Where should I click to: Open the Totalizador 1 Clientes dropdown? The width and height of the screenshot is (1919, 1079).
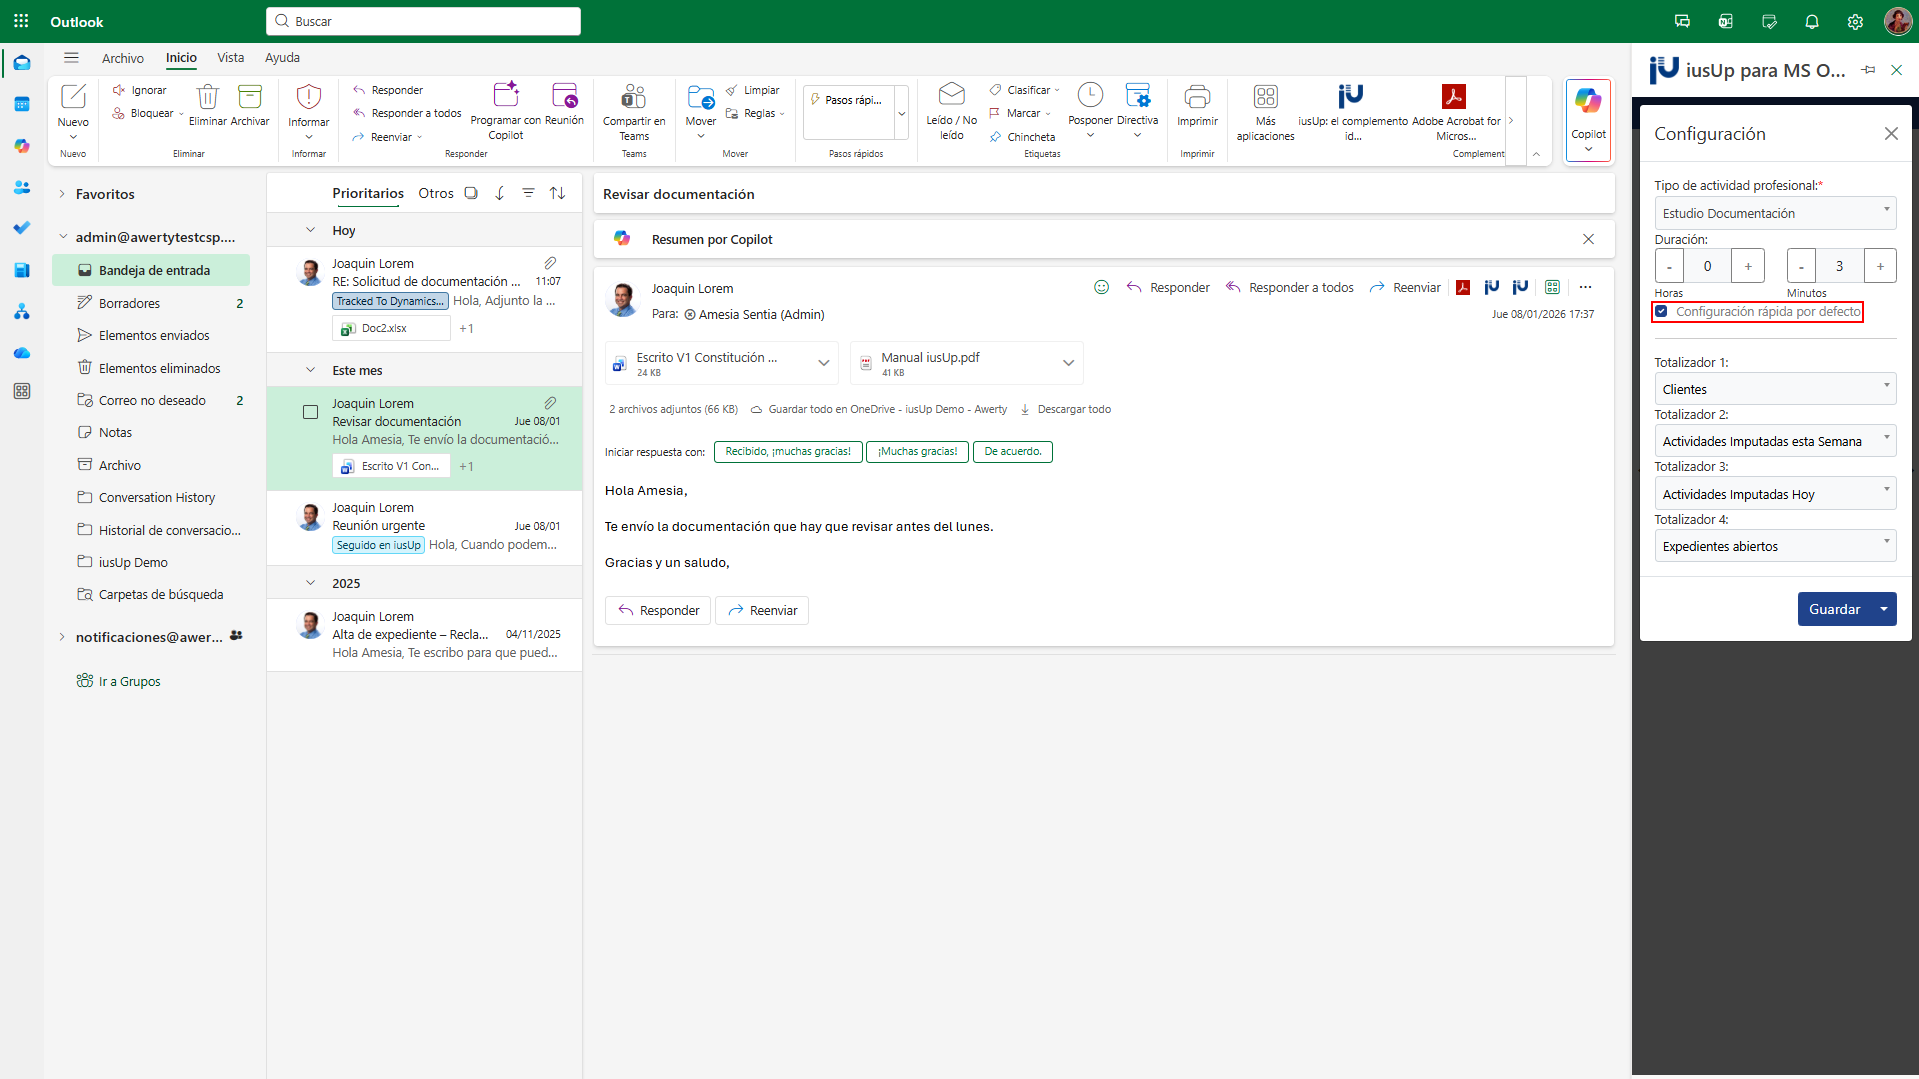coord(1775,390)
